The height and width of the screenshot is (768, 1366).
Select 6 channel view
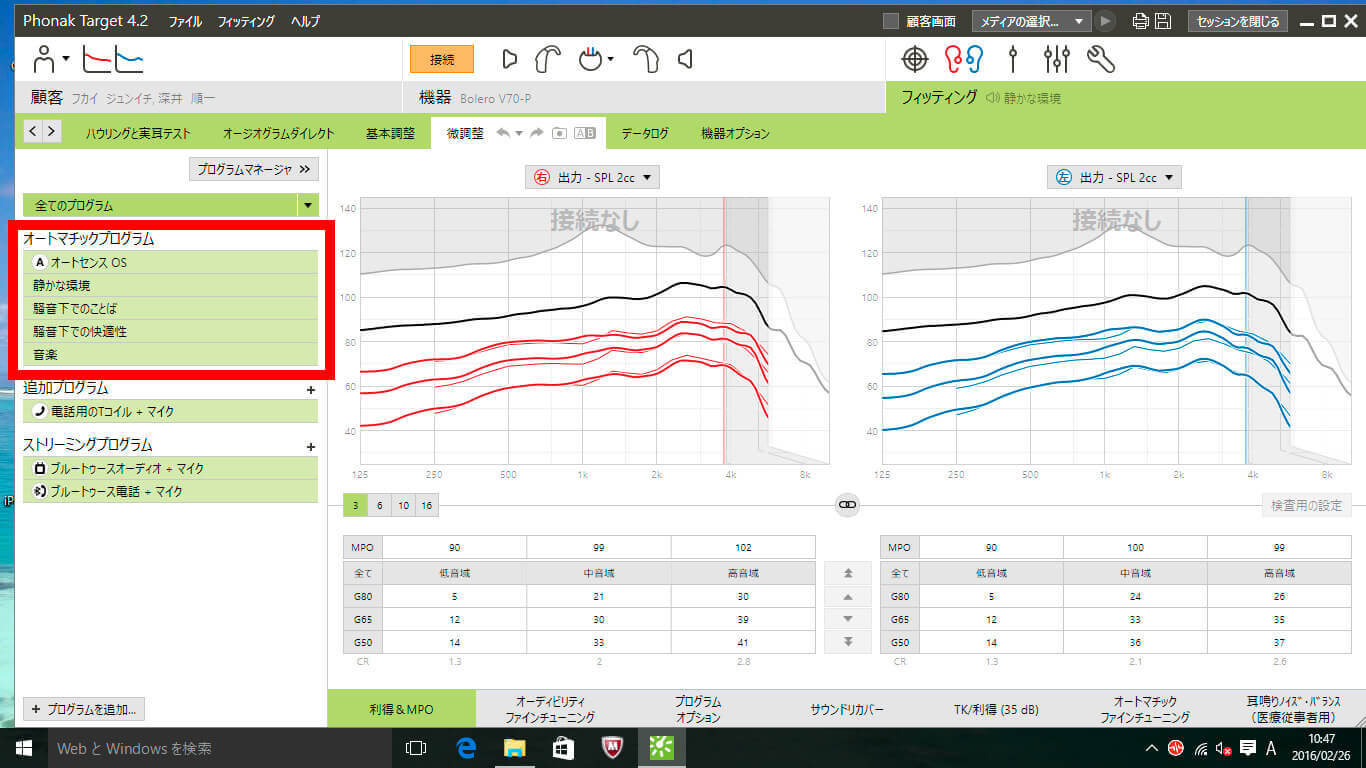tap(380, 506)
